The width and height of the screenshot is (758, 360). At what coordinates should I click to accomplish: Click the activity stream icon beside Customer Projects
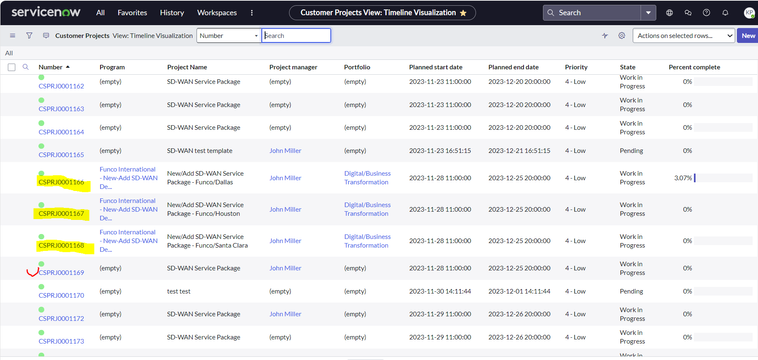click(x=46, y=36)
